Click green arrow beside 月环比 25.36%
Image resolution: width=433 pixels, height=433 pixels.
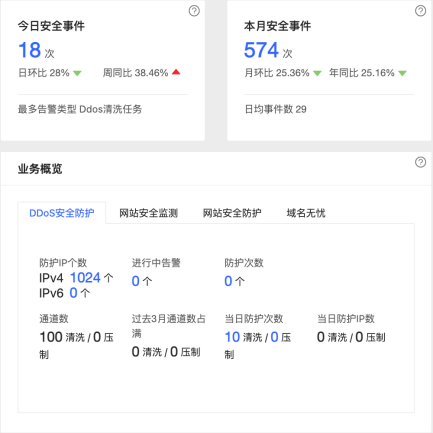tap(317, 73)
